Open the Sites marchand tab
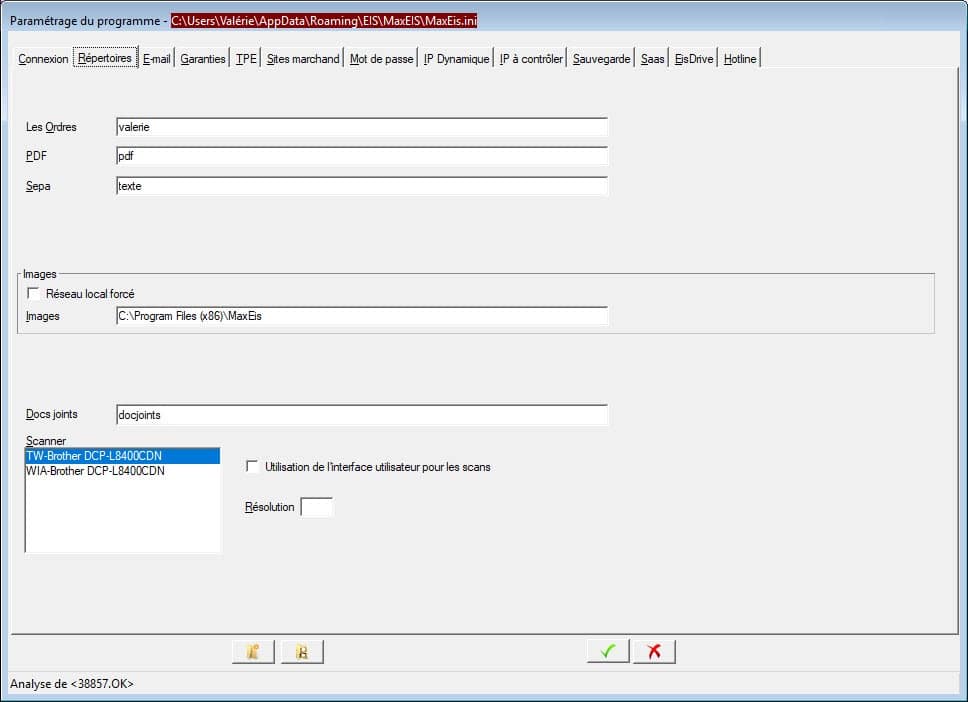The height and width of the screenshot is (702, 968). [303, 59]
